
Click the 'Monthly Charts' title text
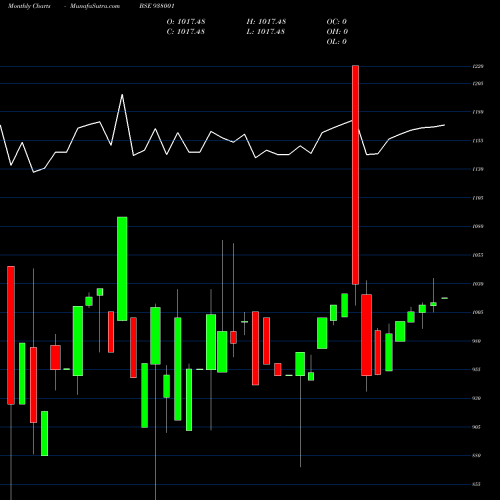(x=29, y=6)
